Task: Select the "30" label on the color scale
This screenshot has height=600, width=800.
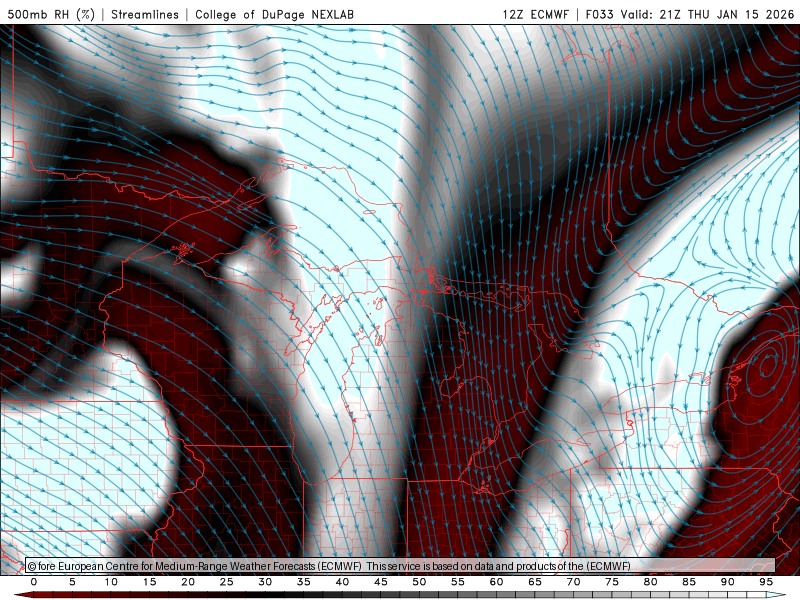Action: 265,582
